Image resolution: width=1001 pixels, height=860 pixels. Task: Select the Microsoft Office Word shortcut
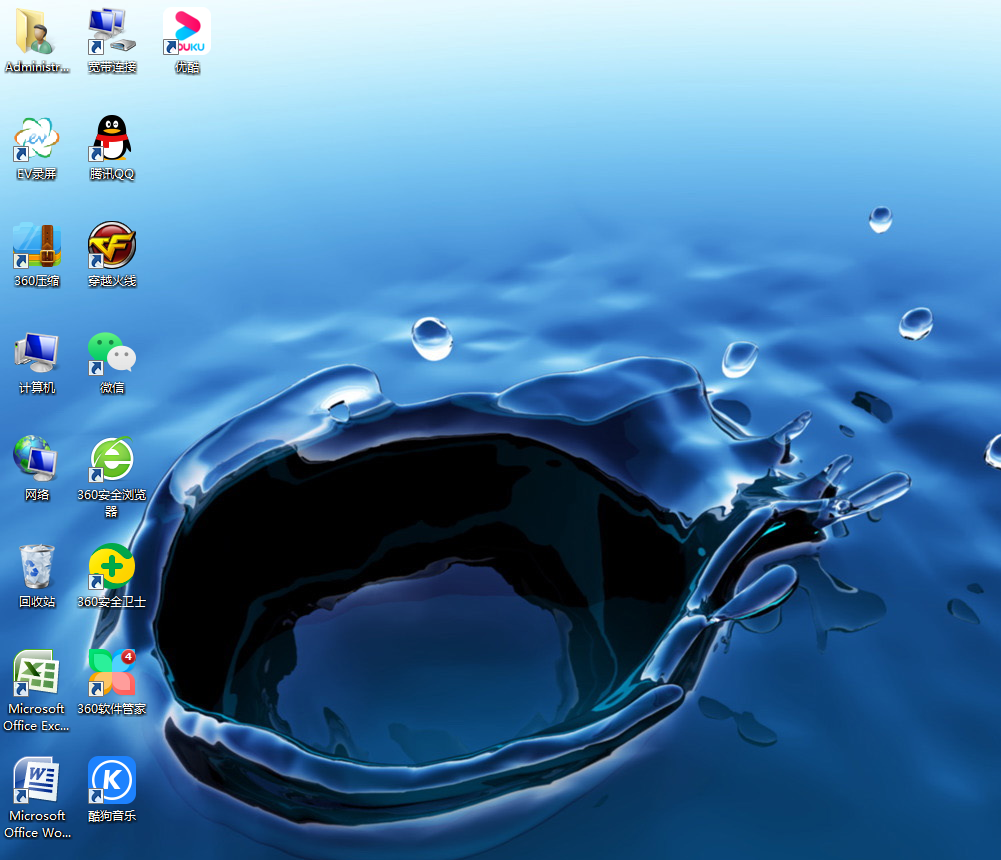[37, 781]
